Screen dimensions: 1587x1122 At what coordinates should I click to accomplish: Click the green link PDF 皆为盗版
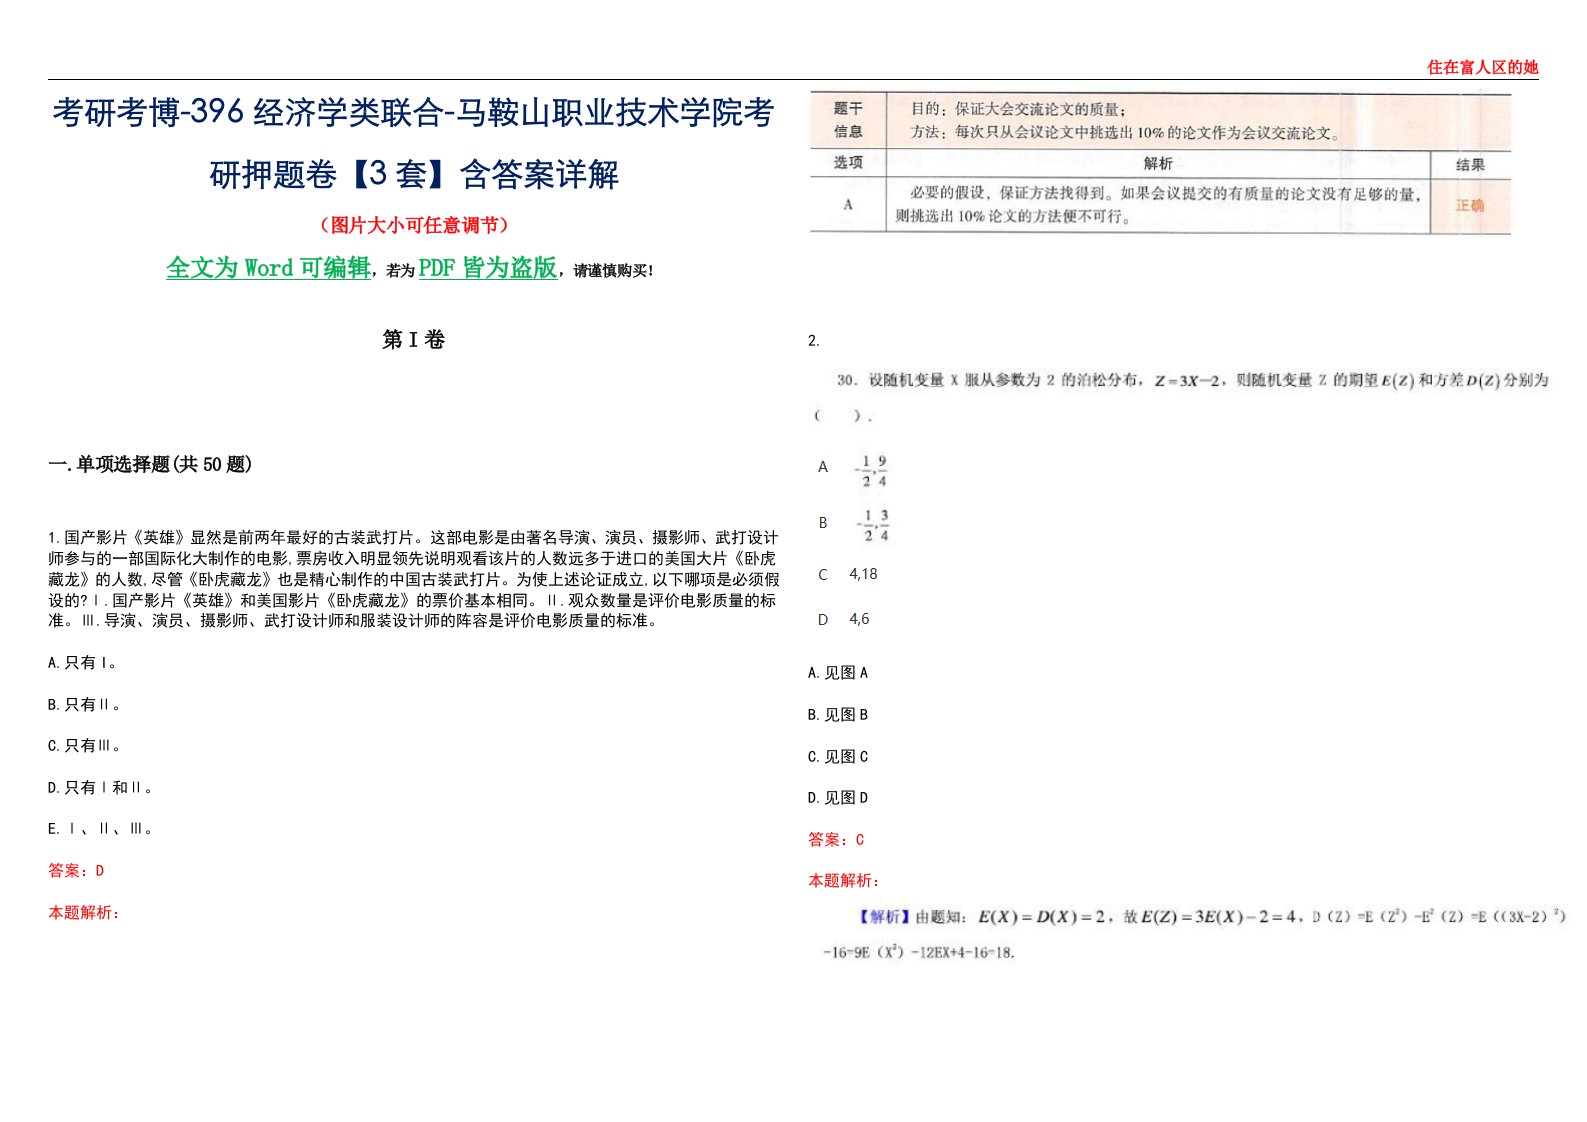tap(488, 268)
